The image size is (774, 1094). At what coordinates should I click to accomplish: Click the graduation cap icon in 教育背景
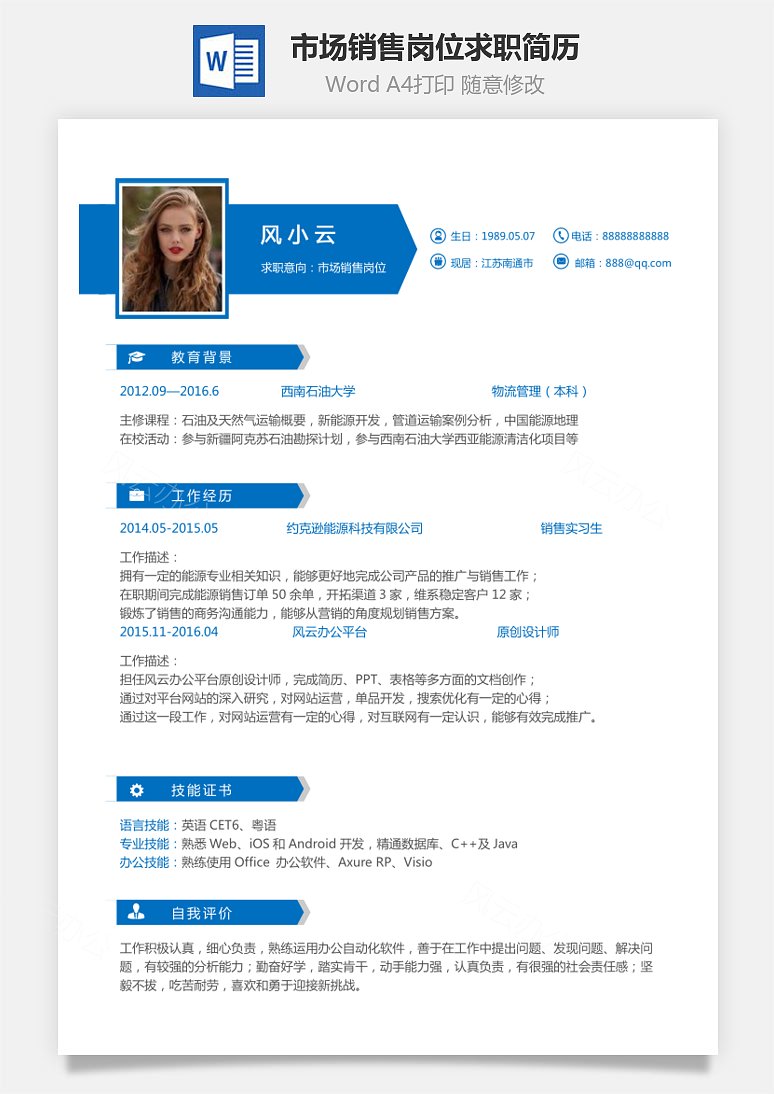click(x=136, y=357)
